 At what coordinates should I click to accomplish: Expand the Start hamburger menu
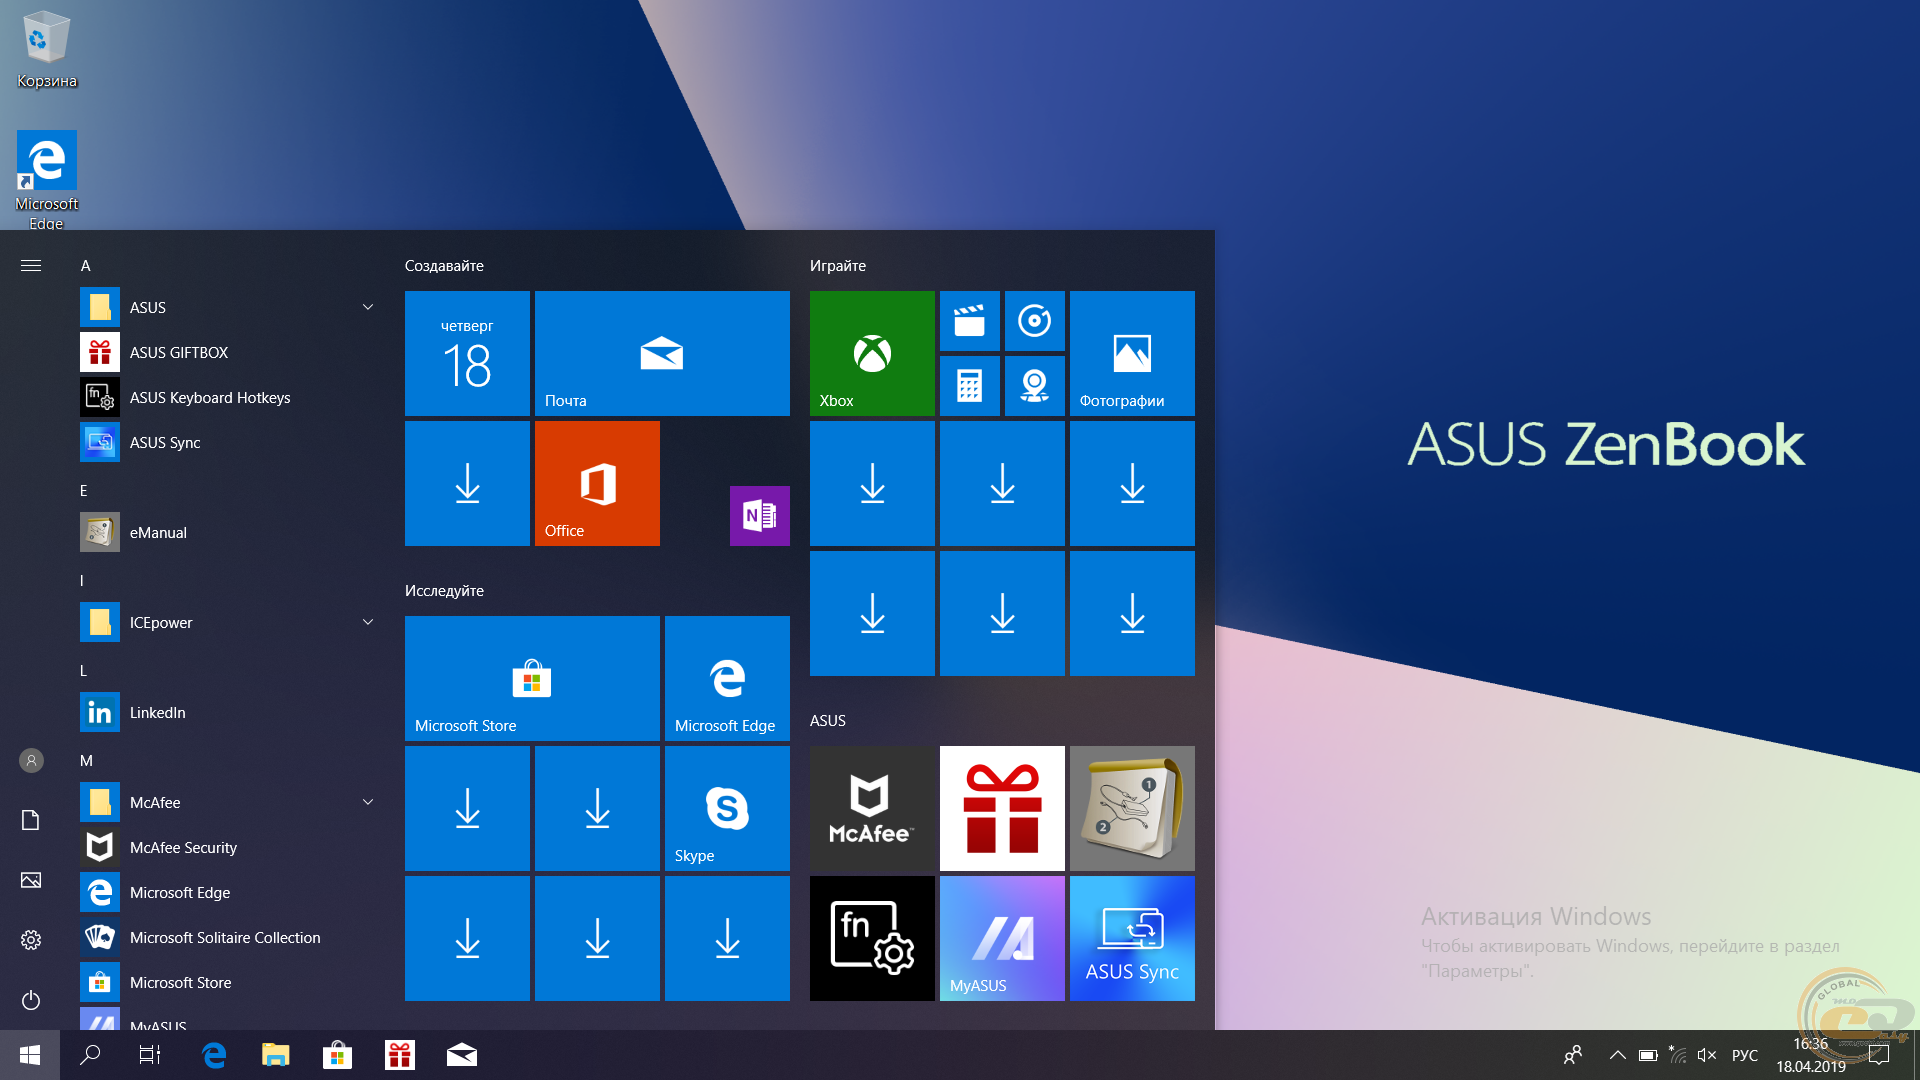click(31, 265)
